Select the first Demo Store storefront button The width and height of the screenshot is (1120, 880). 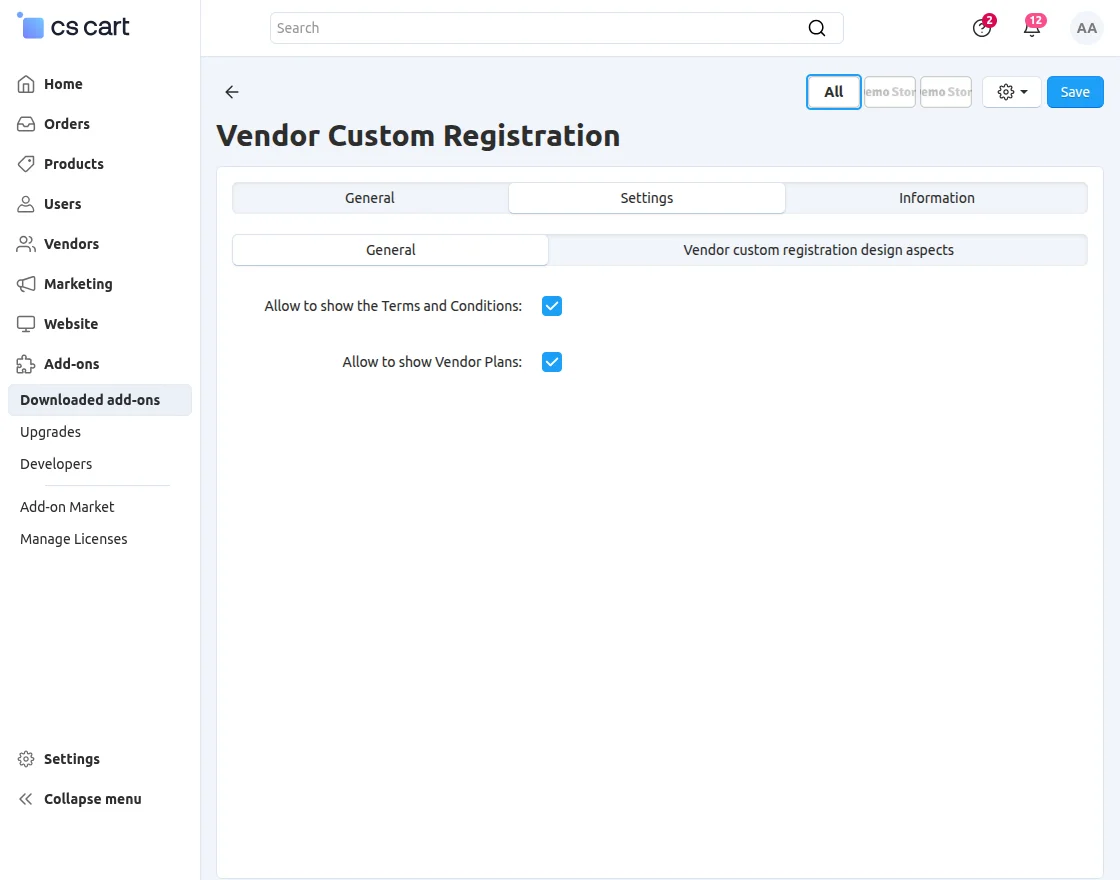890,92
